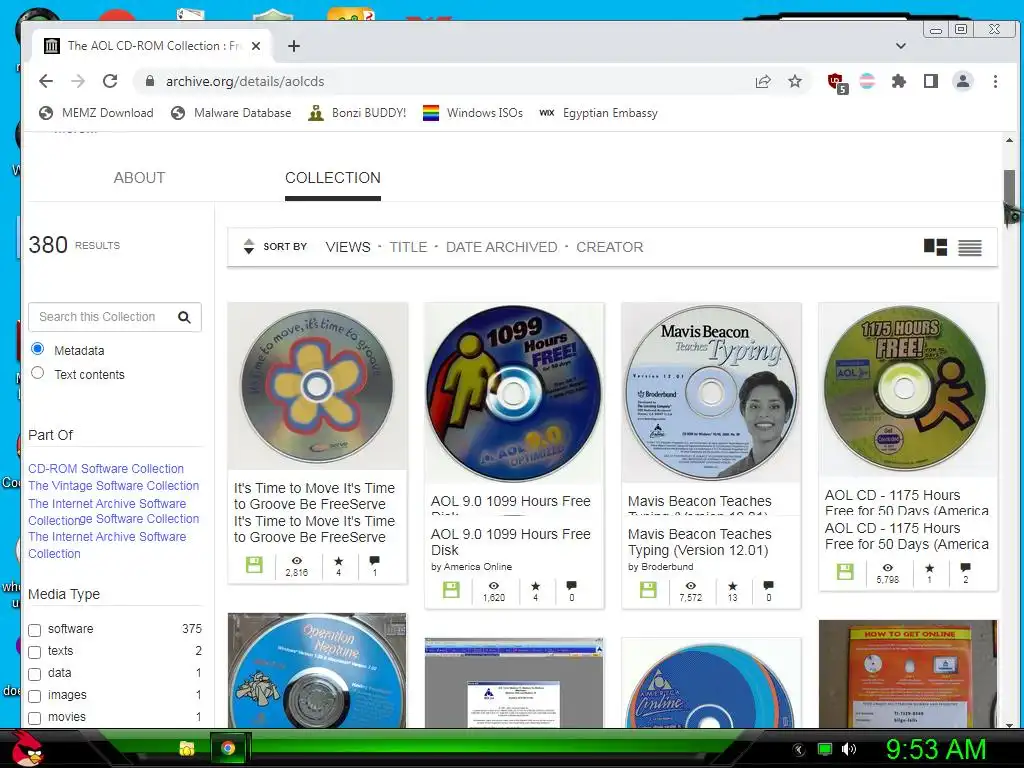
Task: Click the address bar URL archive.org/details/aolcds
Action: [245, 82]
